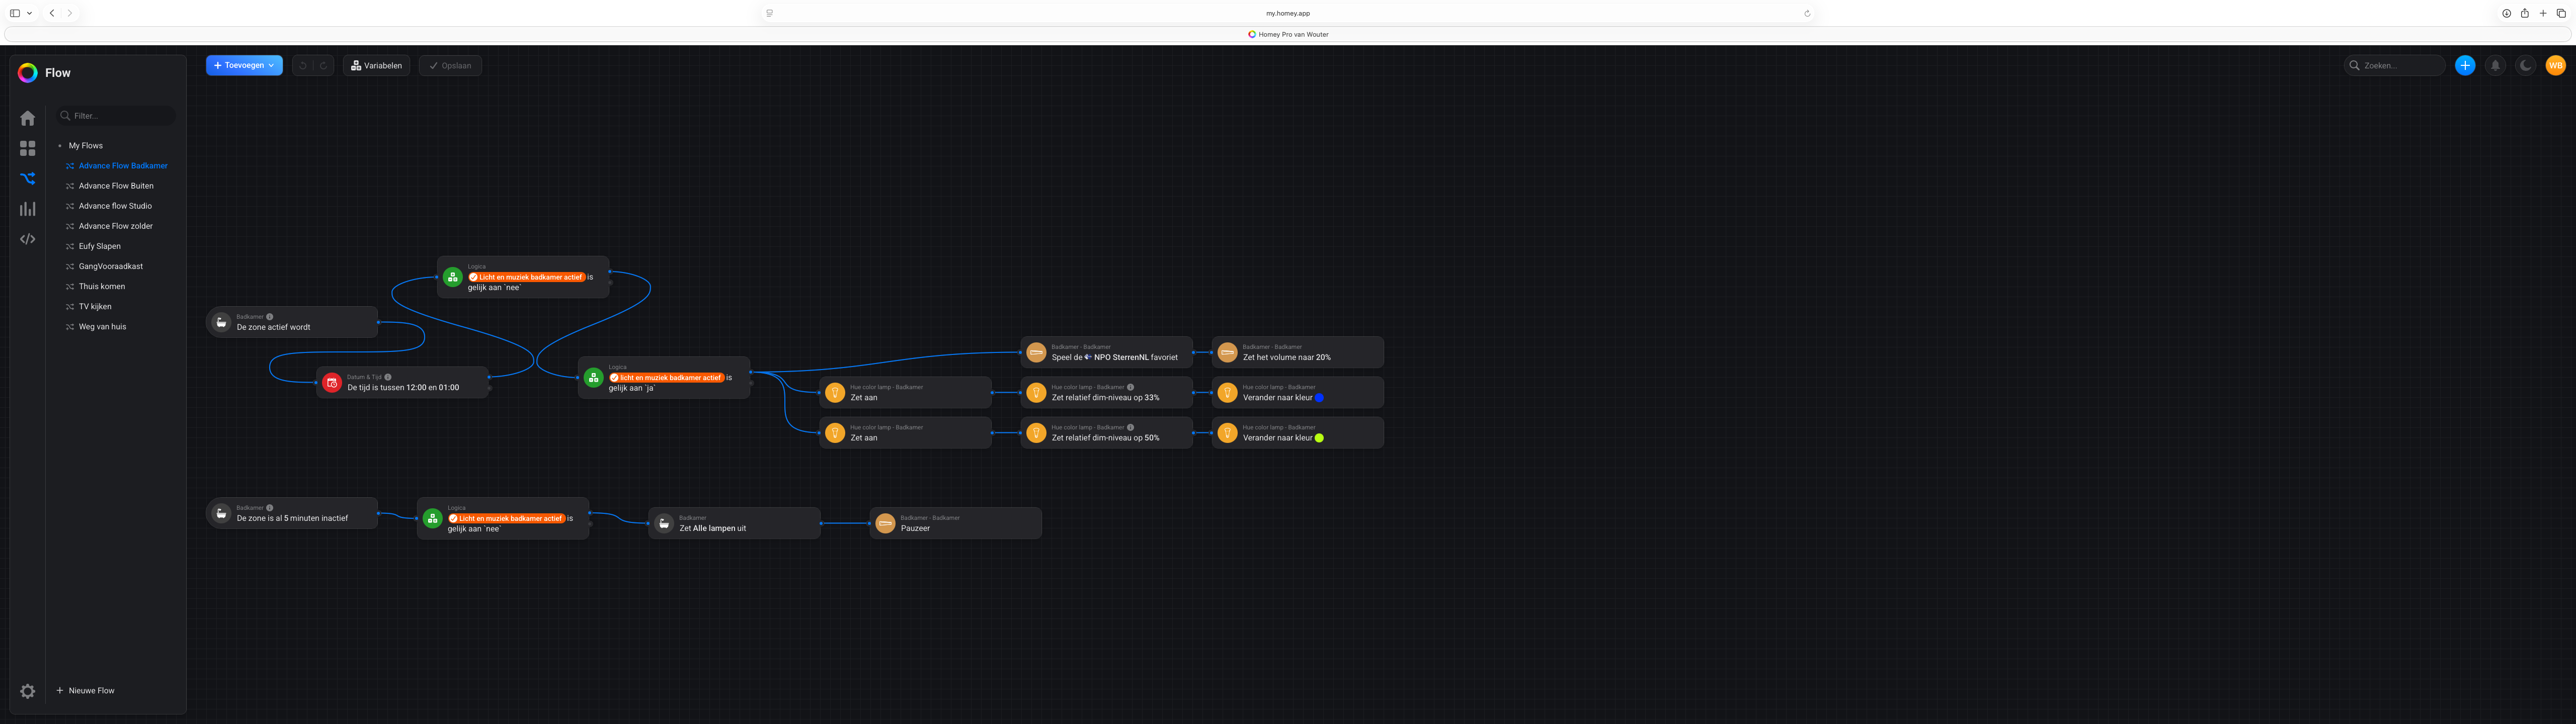Open the Variabelen button
This screenshot has height=724, width=2576.
pyautogui.click(x=376, y=66)
